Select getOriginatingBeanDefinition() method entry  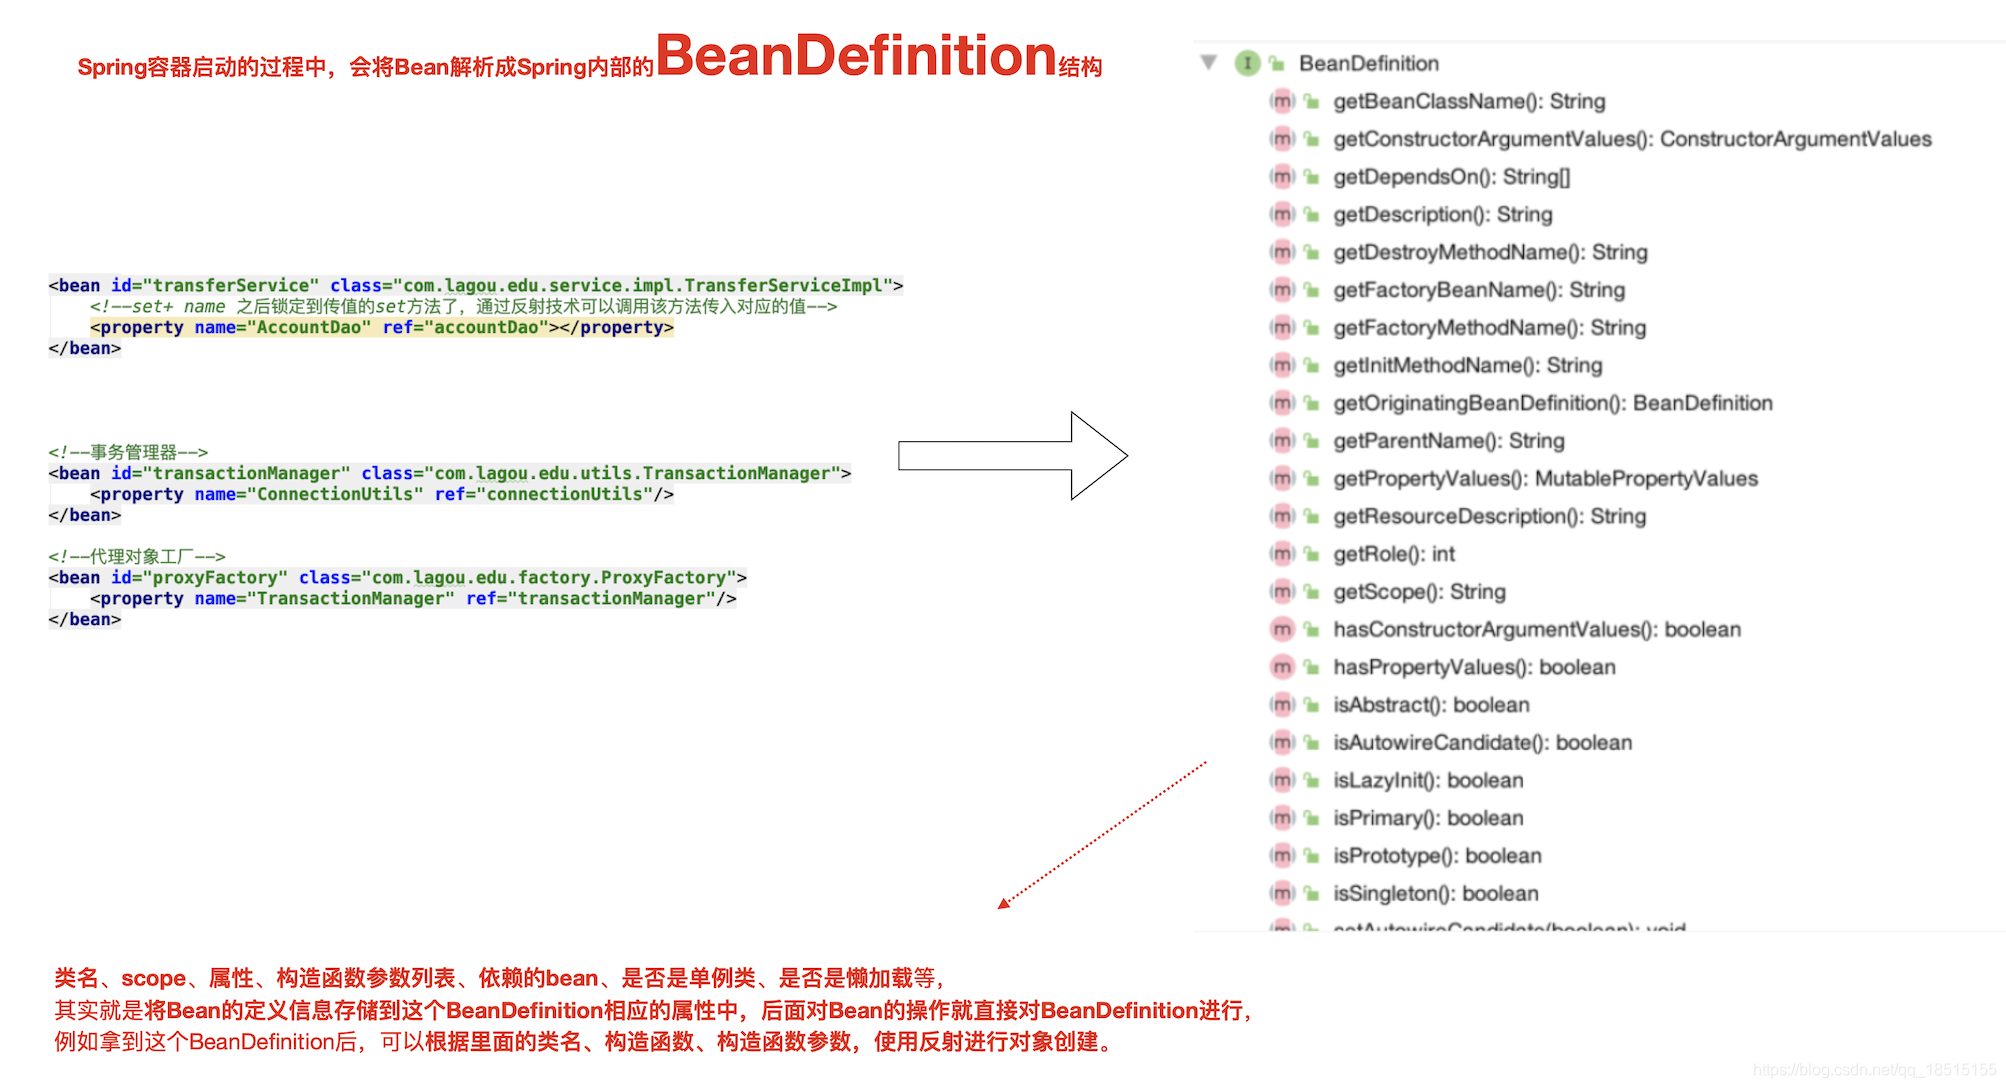coord(1552,403)
